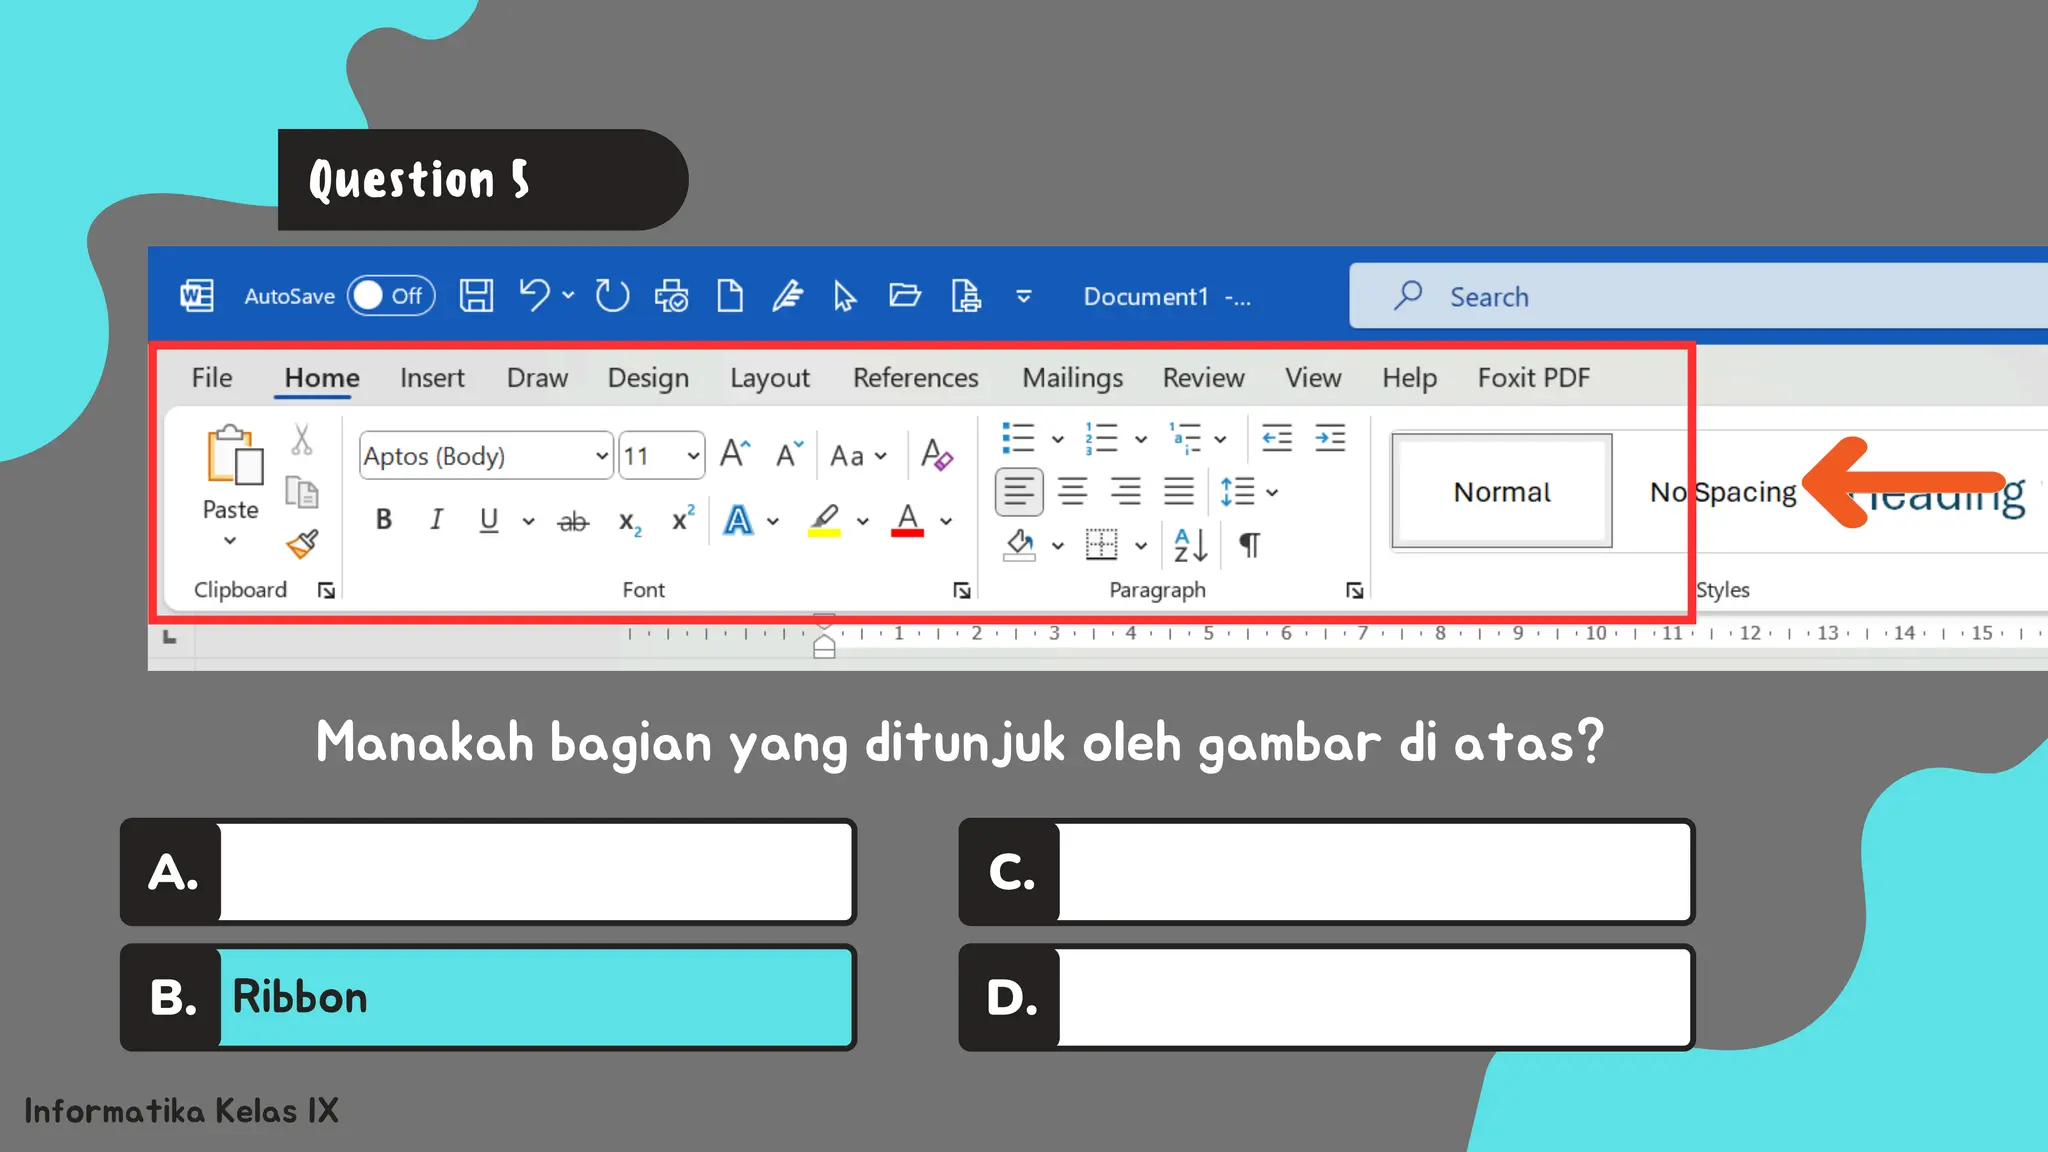
Task: Open the Undo history dropdown arrow
Action: coord(568,296)
